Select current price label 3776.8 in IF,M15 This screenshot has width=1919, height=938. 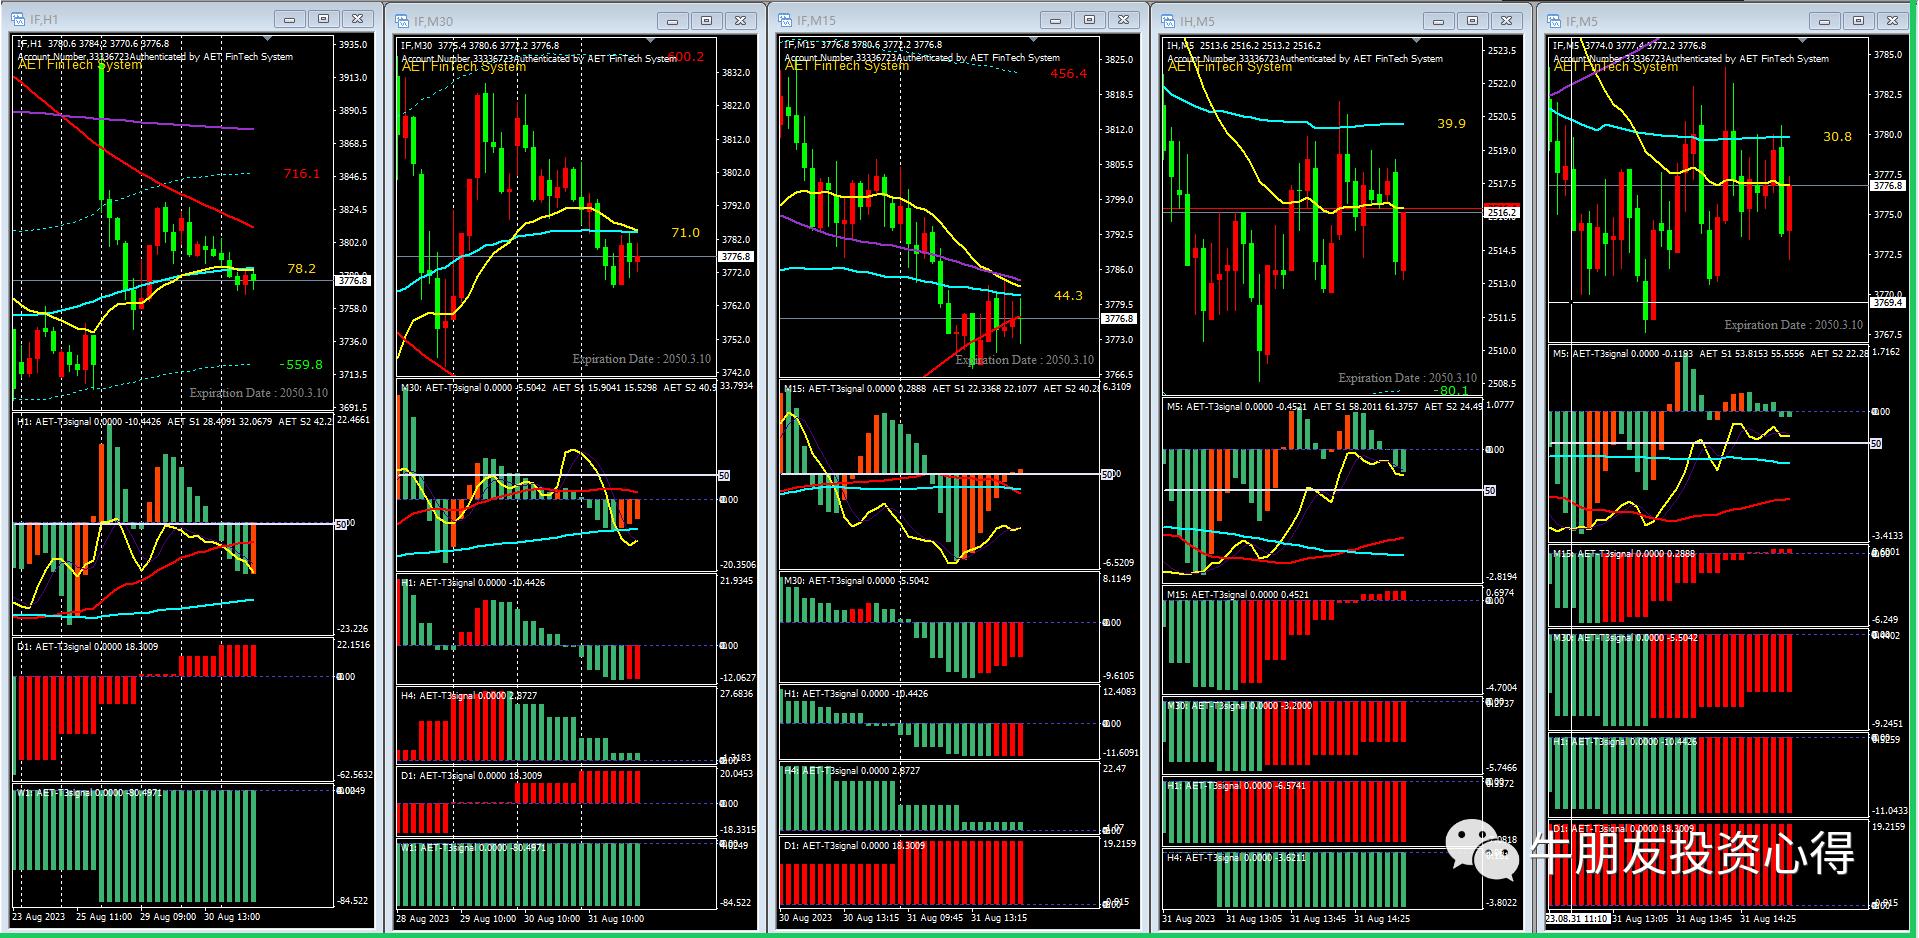tap(1118, 319)
